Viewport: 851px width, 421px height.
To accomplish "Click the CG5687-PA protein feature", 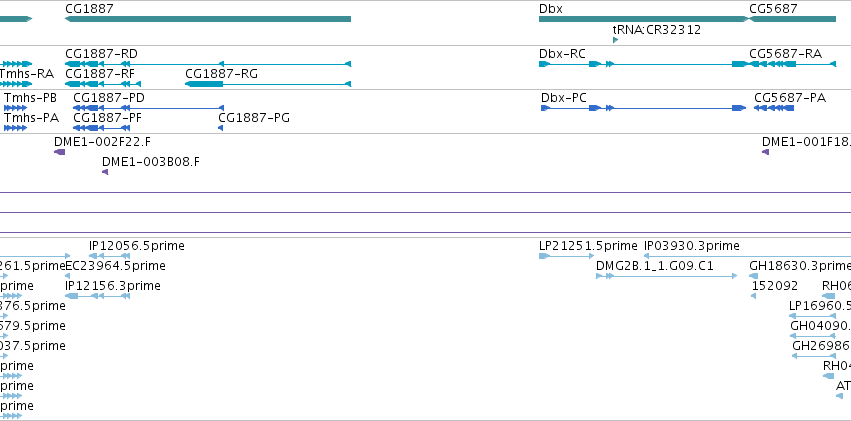I will pos(774,108).
